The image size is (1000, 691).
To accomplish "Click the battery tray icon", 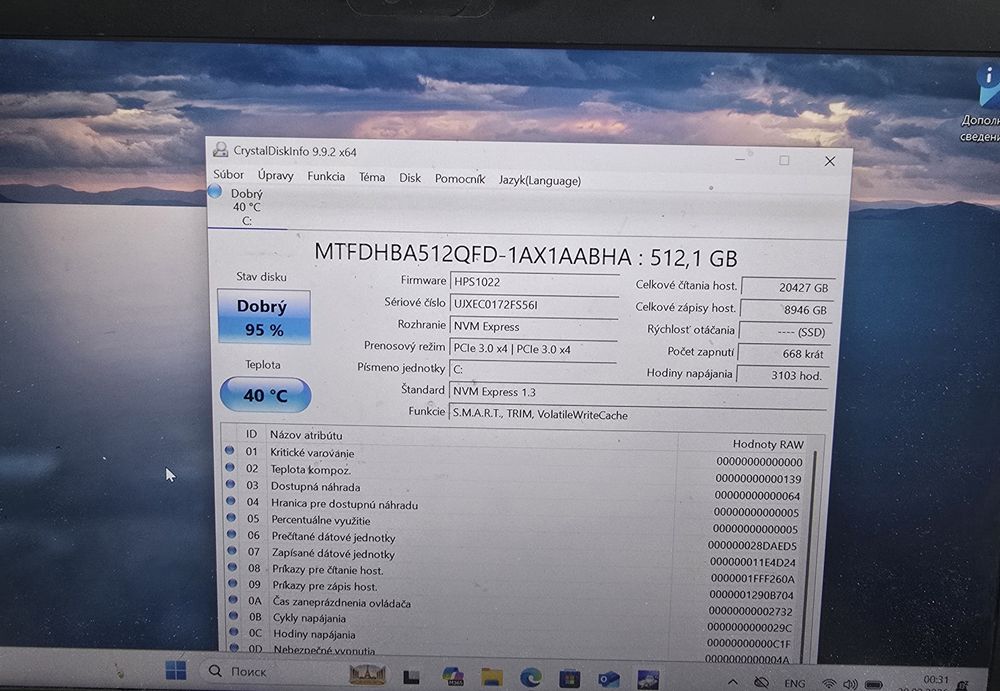I will pos(873,685).
